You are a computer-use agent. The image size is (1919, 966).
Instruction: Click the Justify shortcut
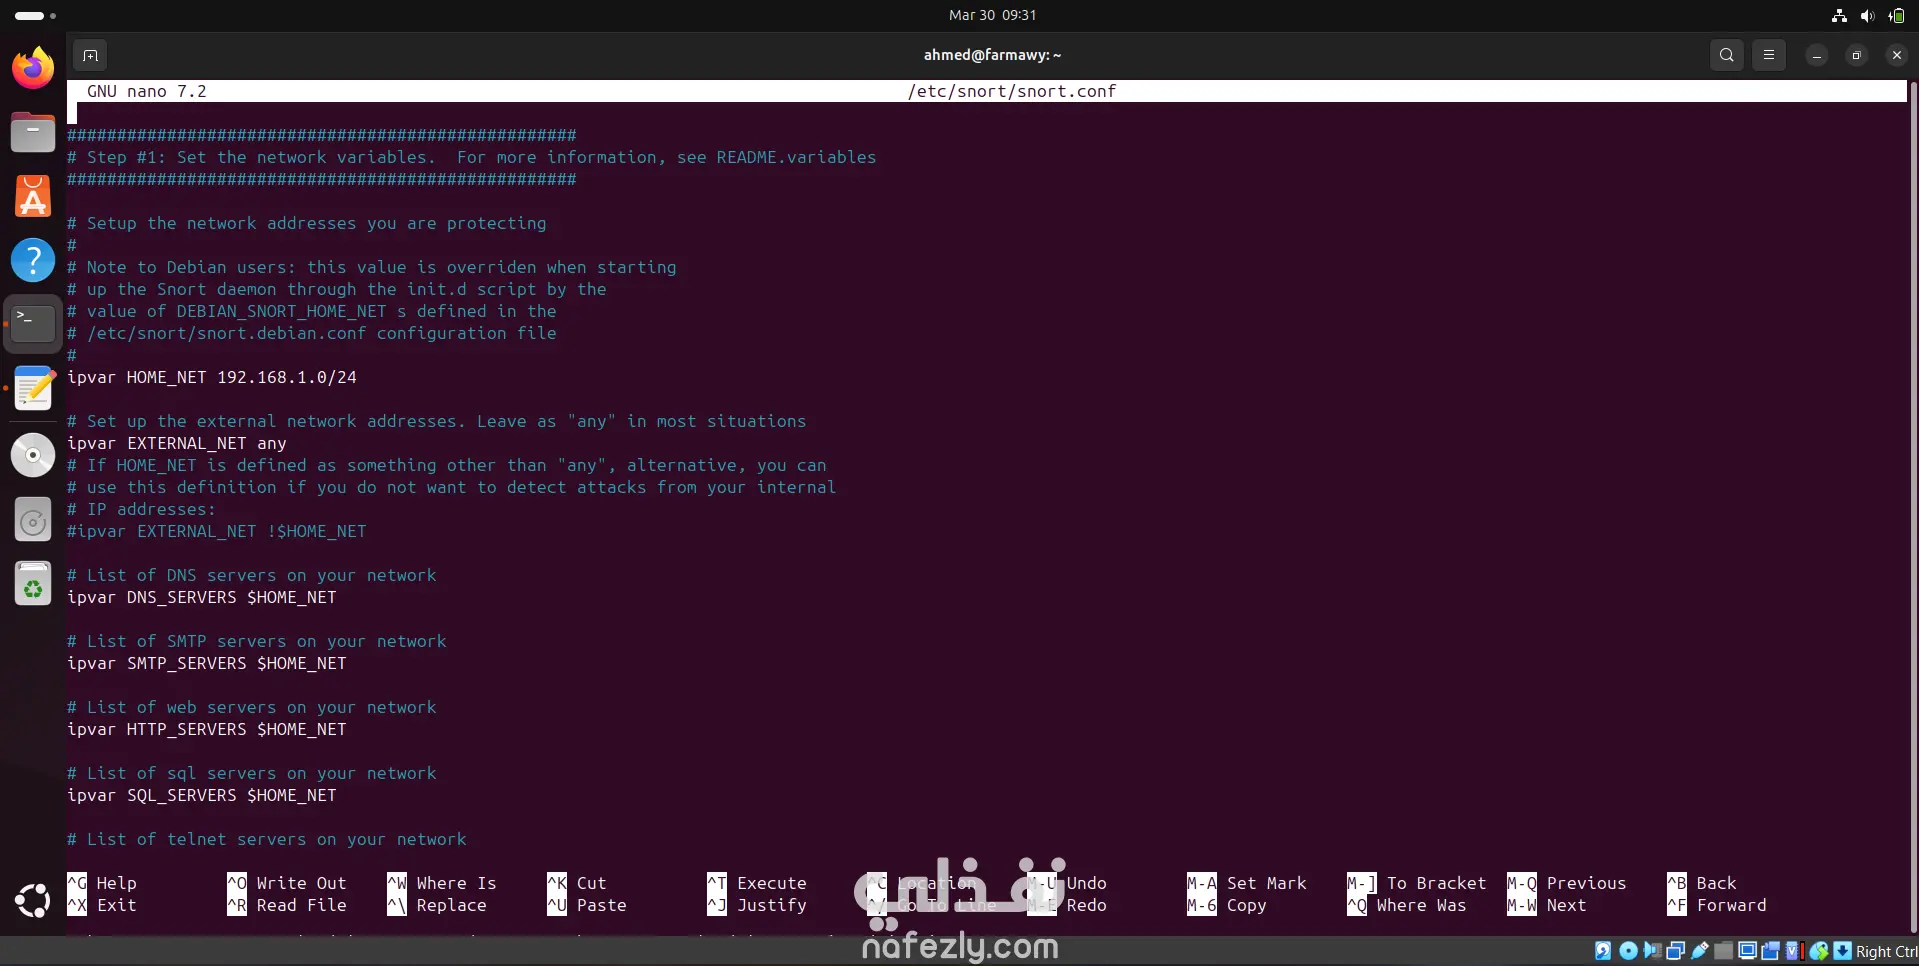click(757, 905)
